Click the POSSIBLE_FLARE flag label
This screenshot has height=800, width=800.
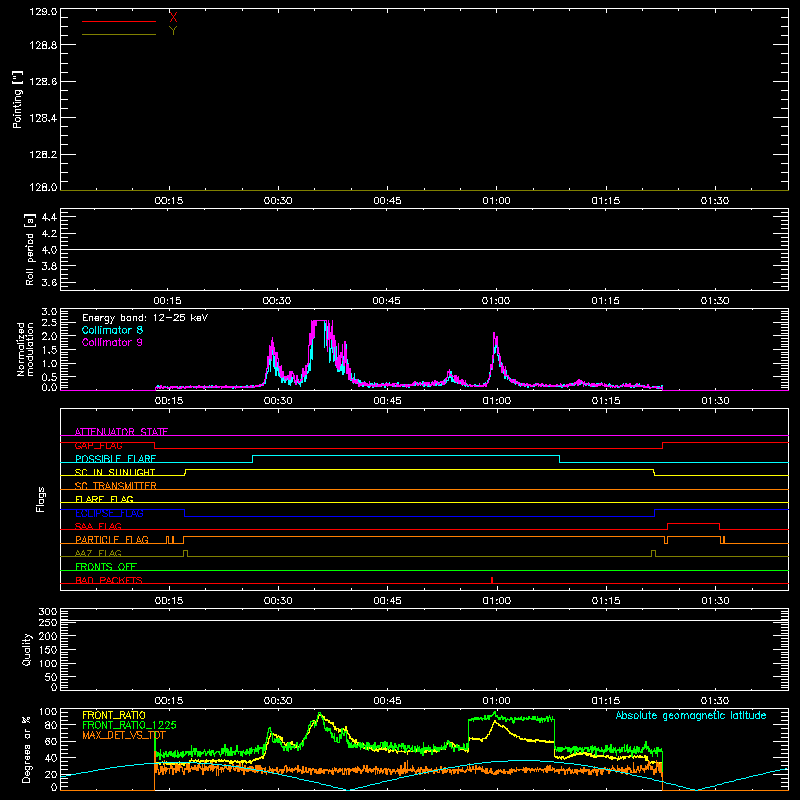coord(115,459)
